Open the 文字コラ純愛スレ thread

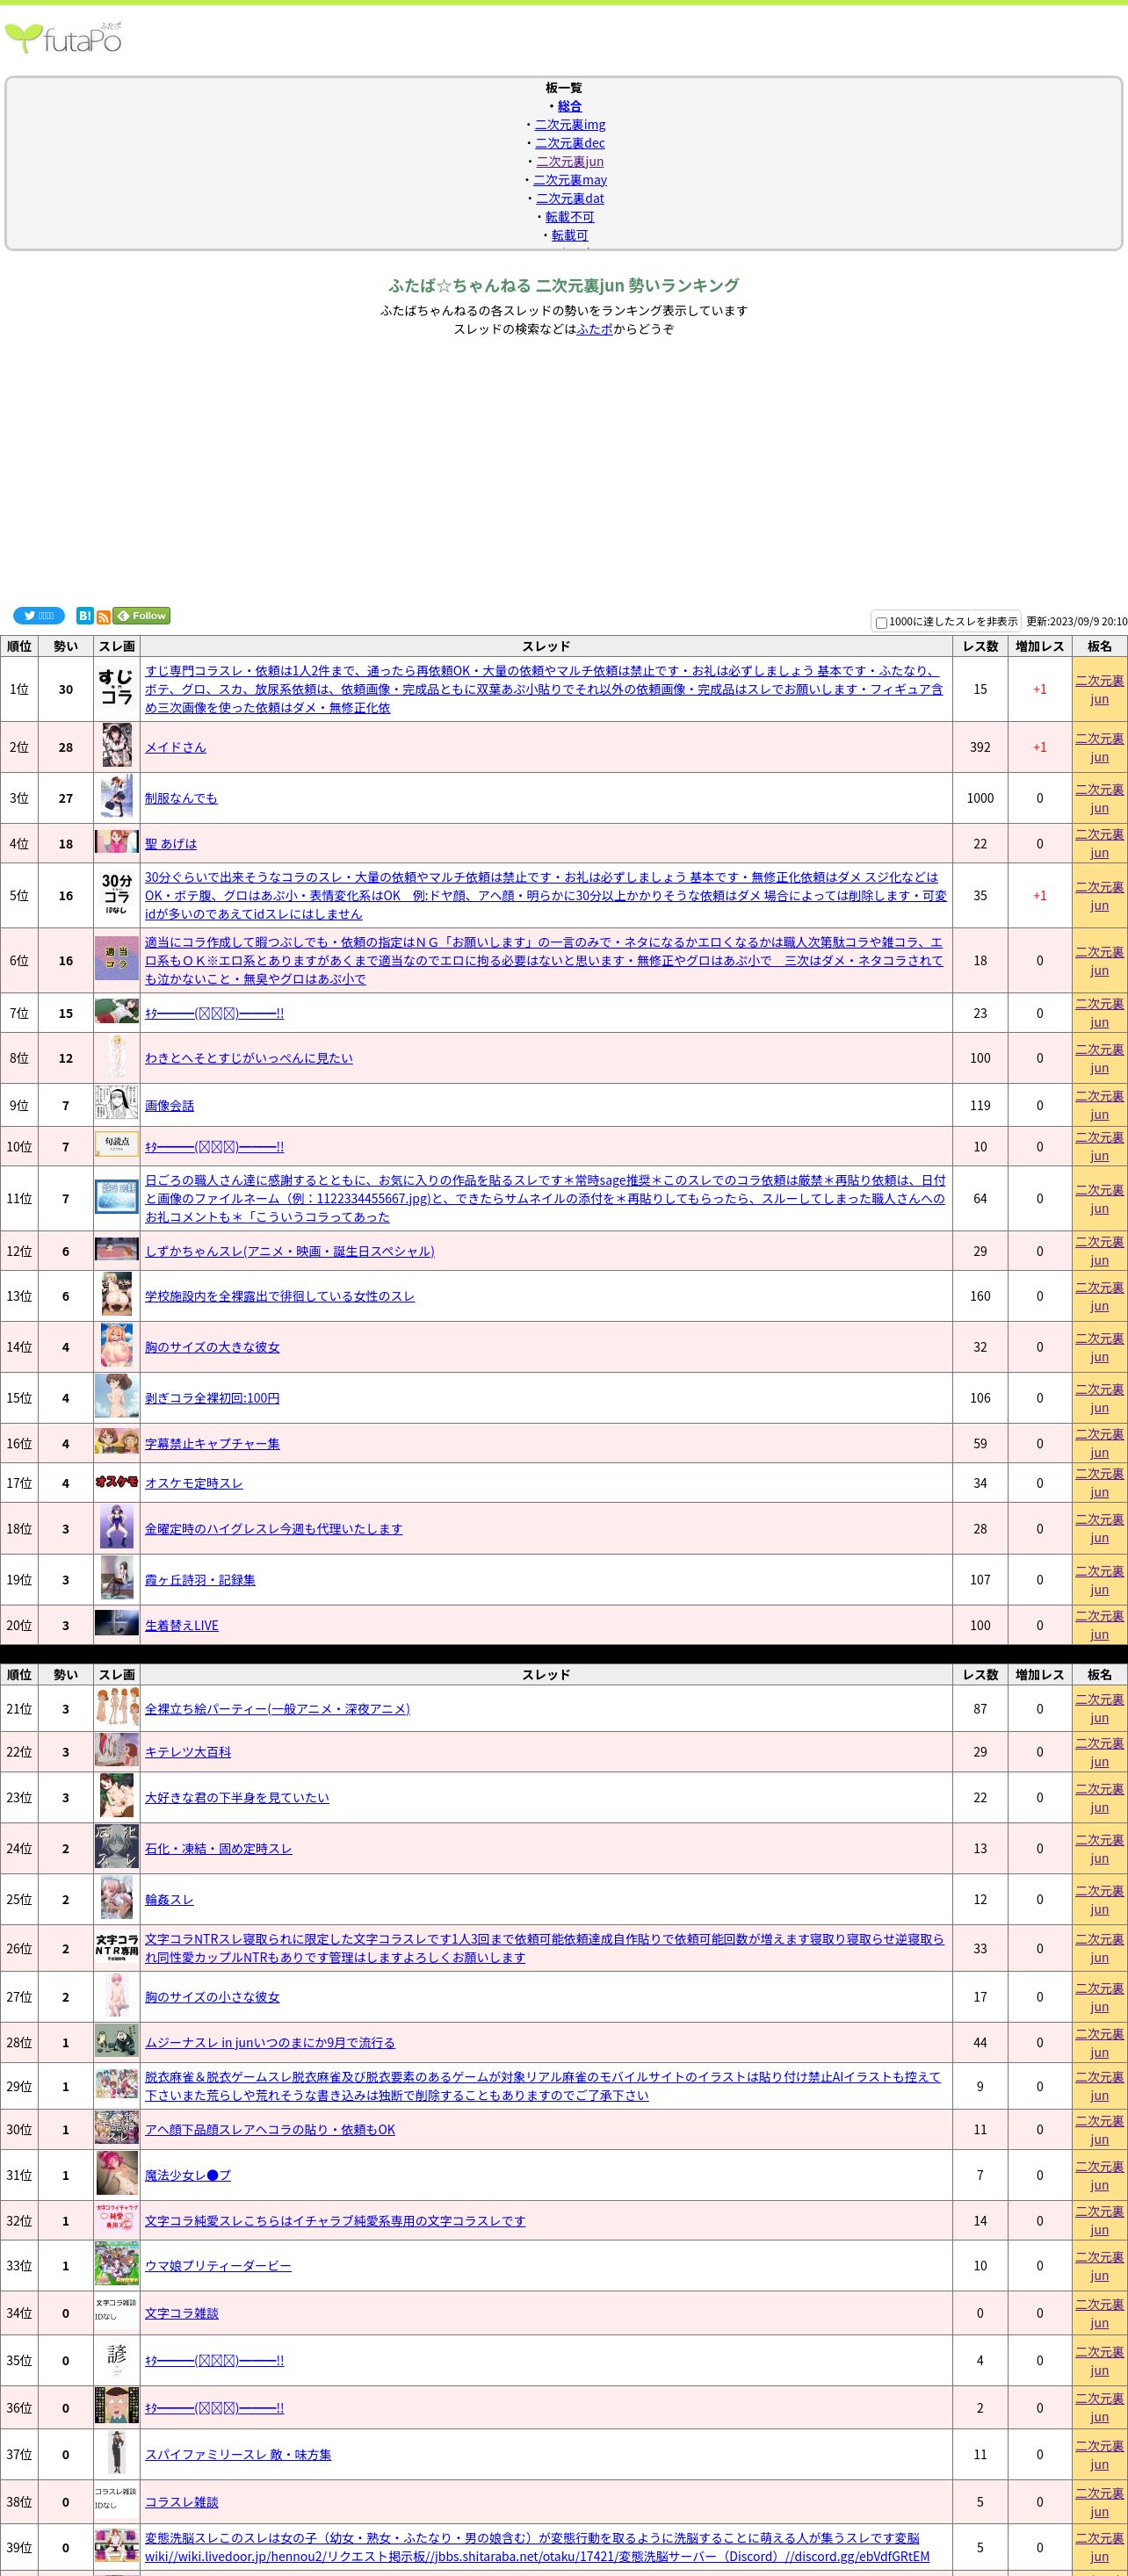pos(335,2220)
